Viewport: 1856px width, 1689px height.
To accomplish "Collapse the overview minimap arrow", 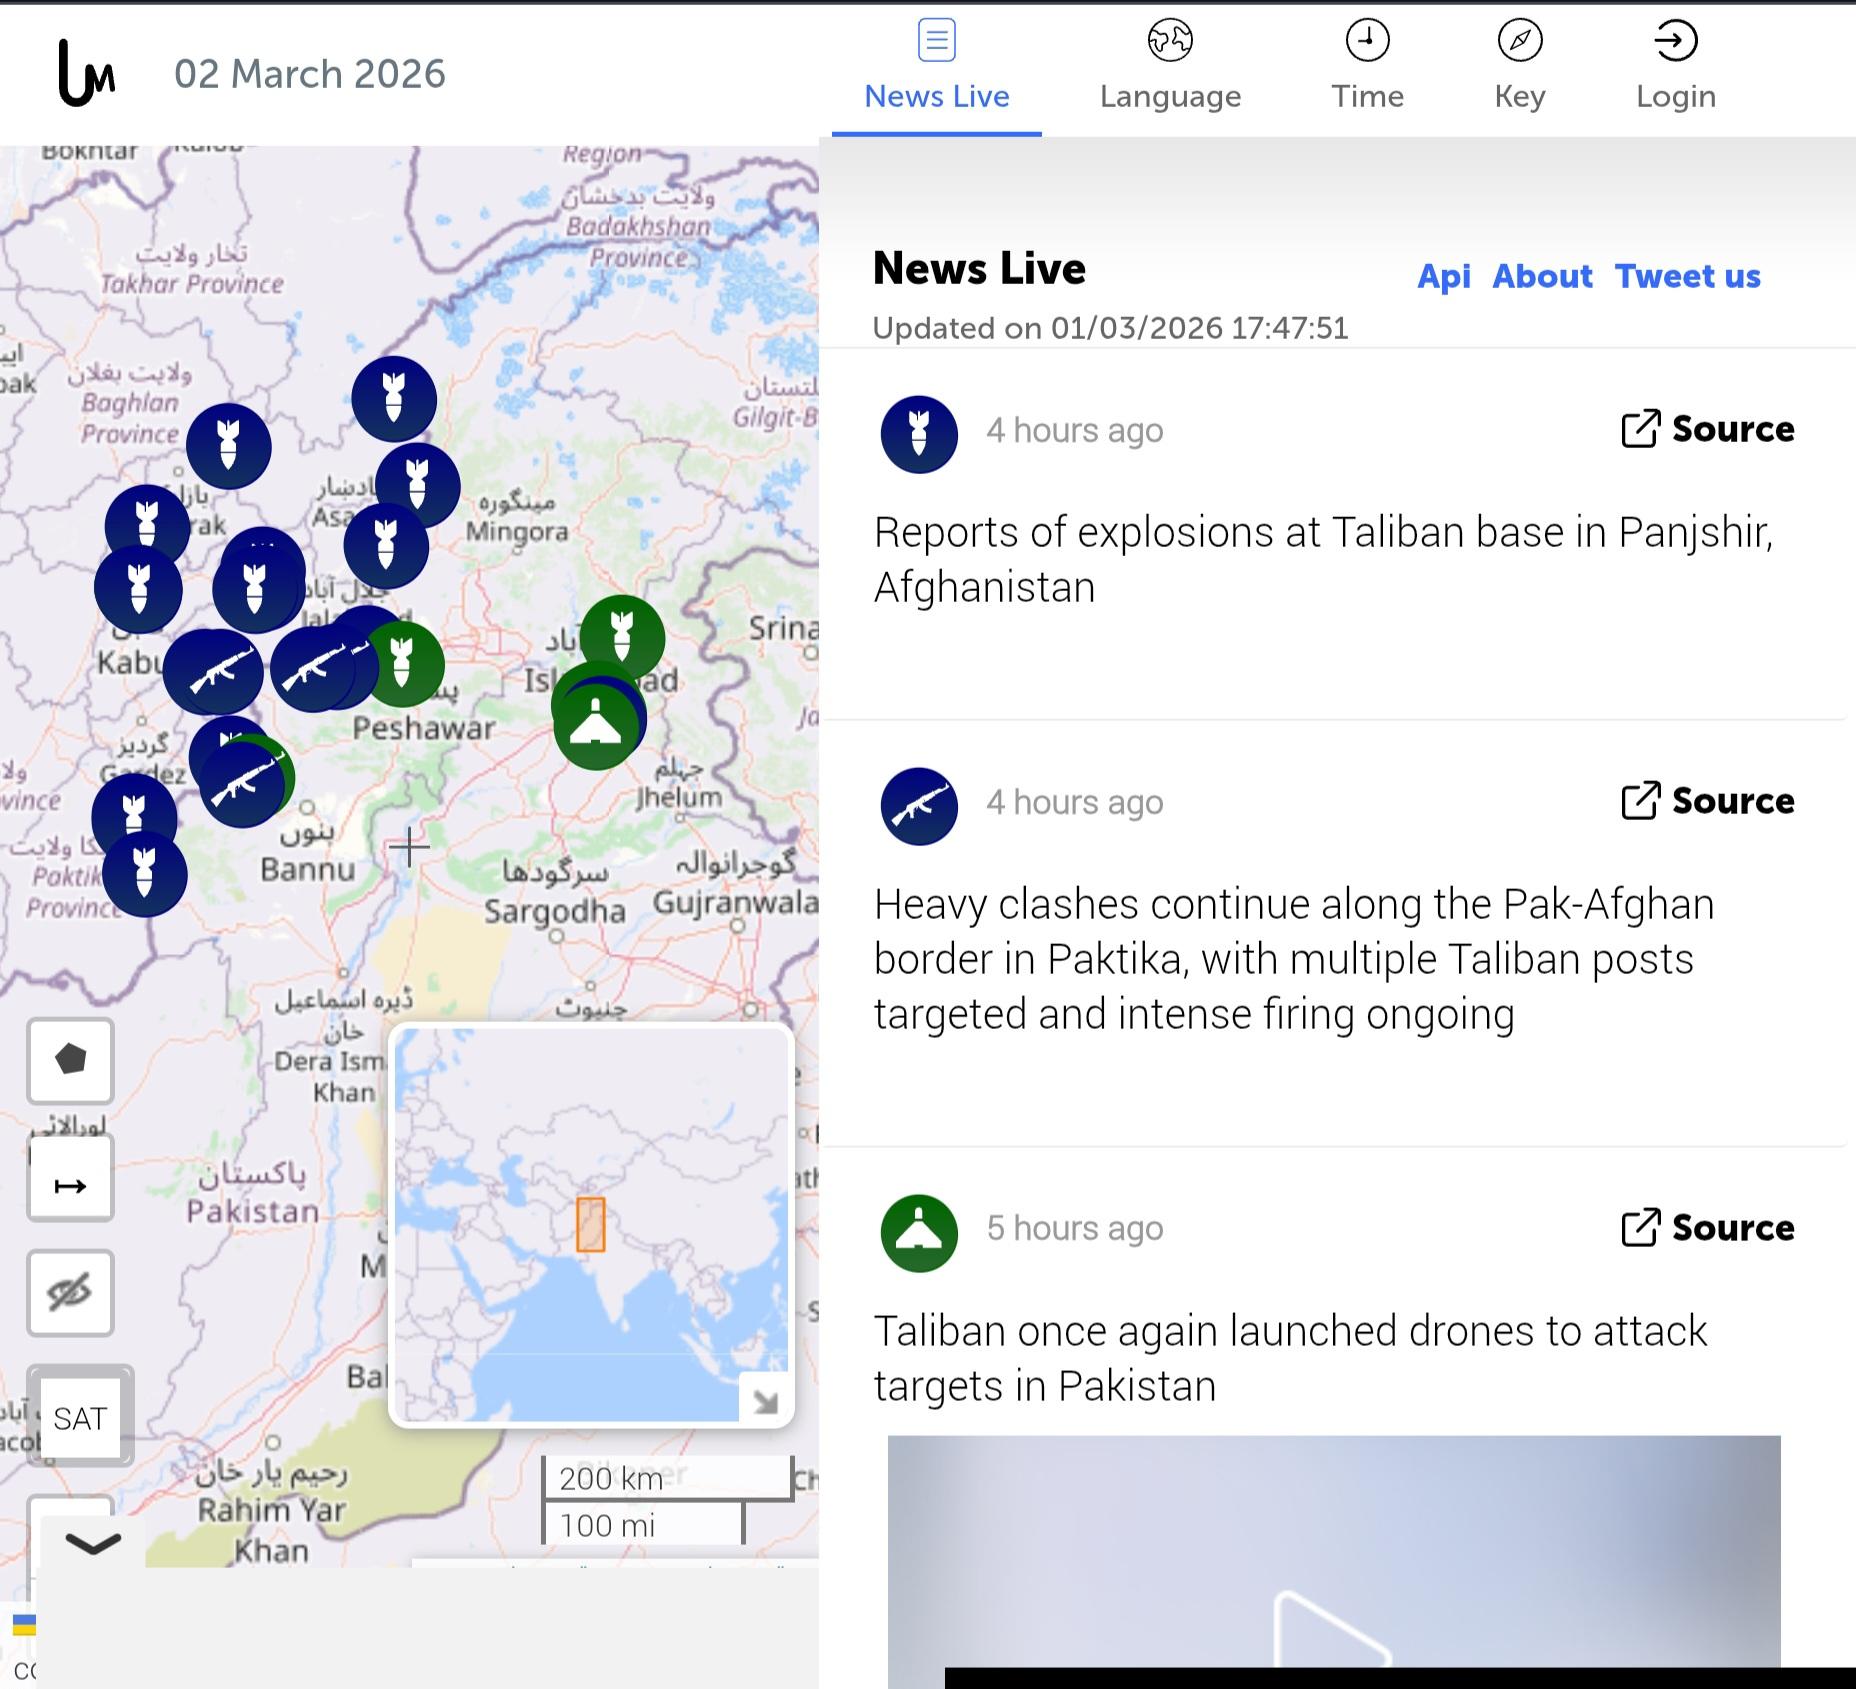I will tap(765, 1401).
